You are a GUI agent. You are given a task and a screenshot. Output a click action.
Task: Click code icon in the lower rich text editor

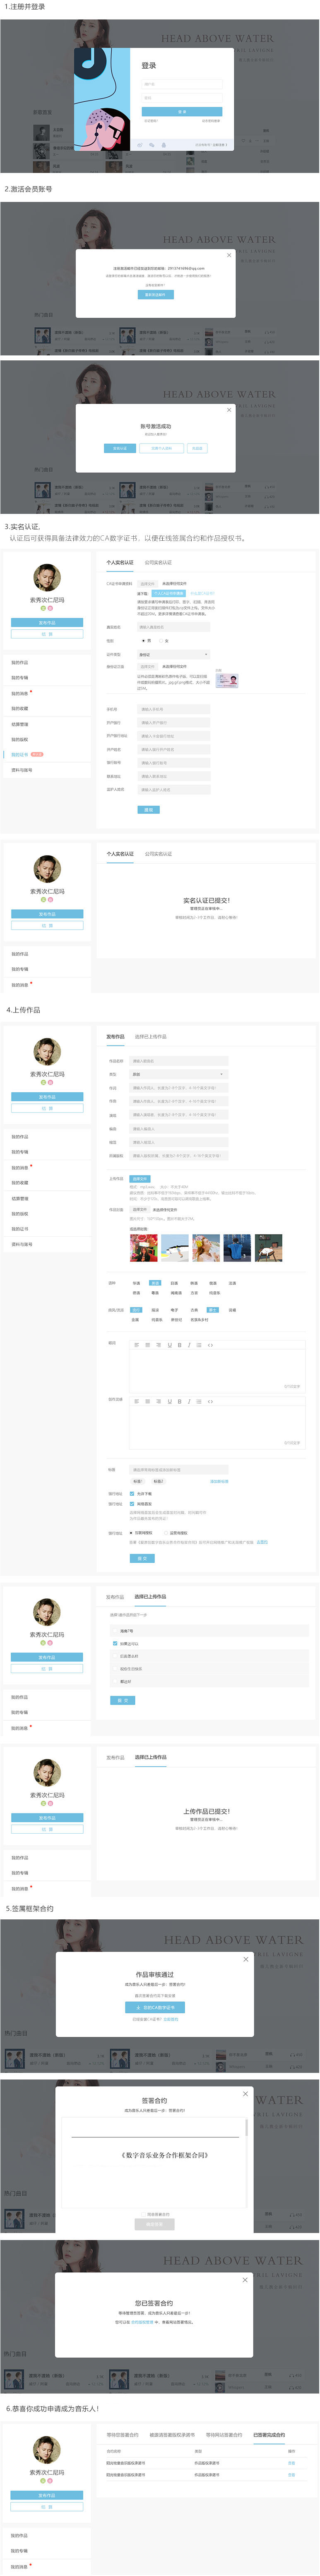[x=210, y=1401]
